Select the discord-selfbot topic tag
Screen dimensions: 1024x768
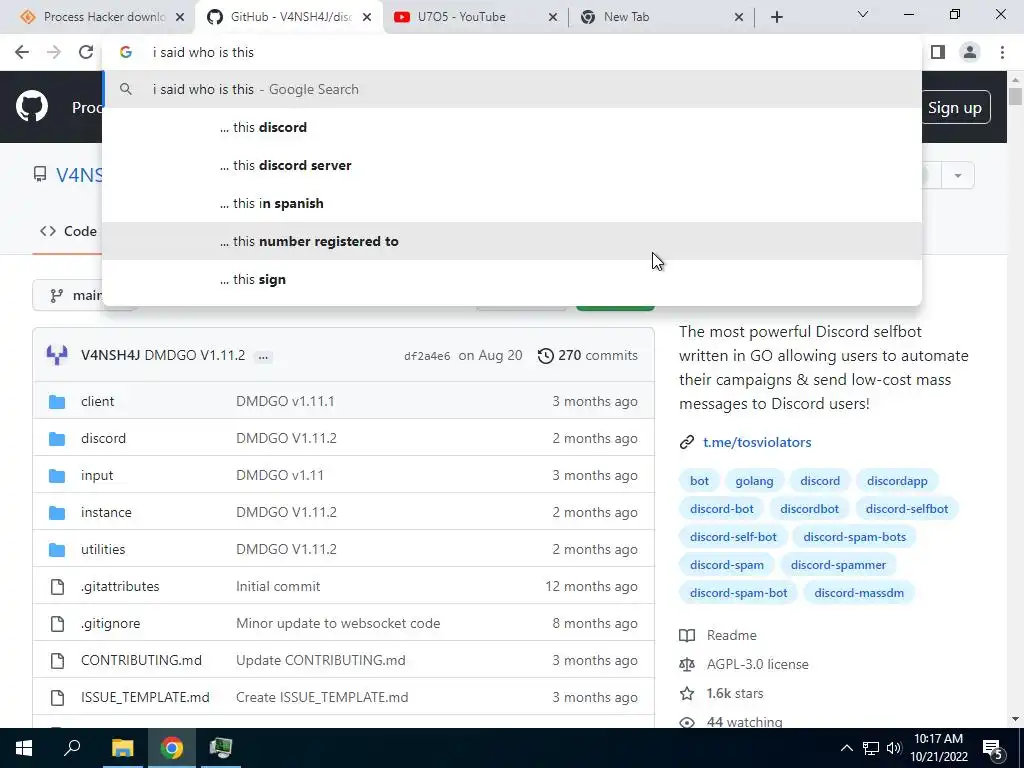coord(906,509)
